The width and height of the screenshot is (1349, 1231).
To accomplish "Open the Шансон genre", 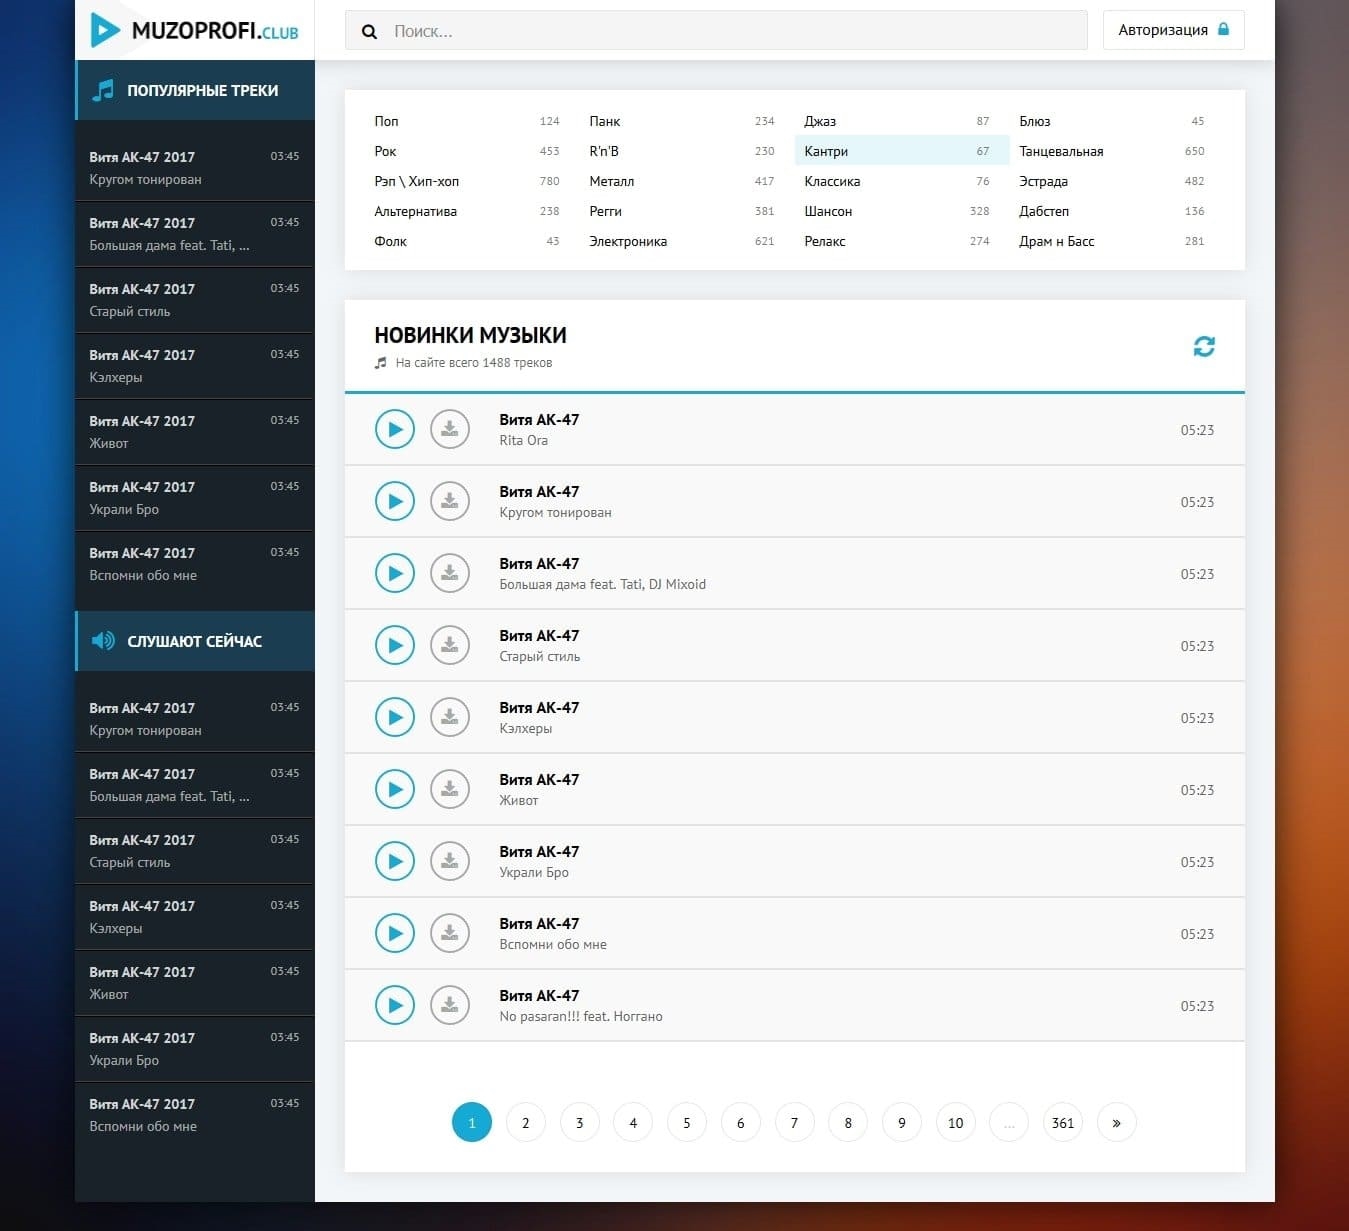I will point(897,211).
